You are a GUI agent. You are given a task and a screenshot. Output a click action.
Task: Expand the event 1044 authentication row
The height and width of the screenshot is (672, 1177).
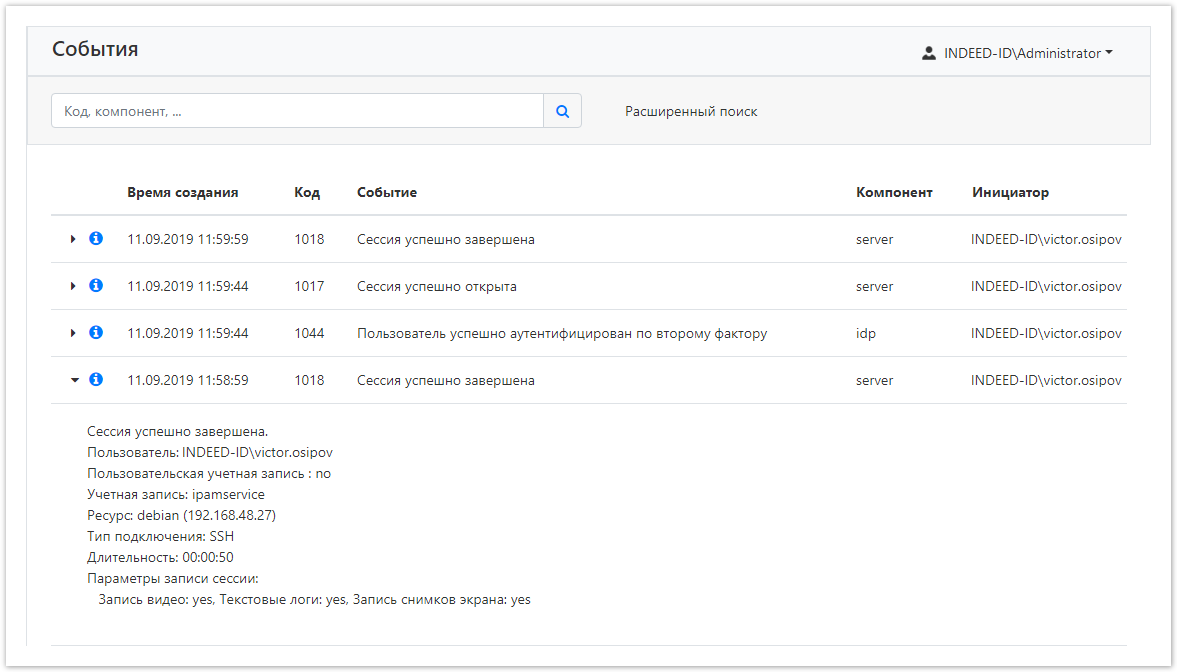(x=73, y=333)
